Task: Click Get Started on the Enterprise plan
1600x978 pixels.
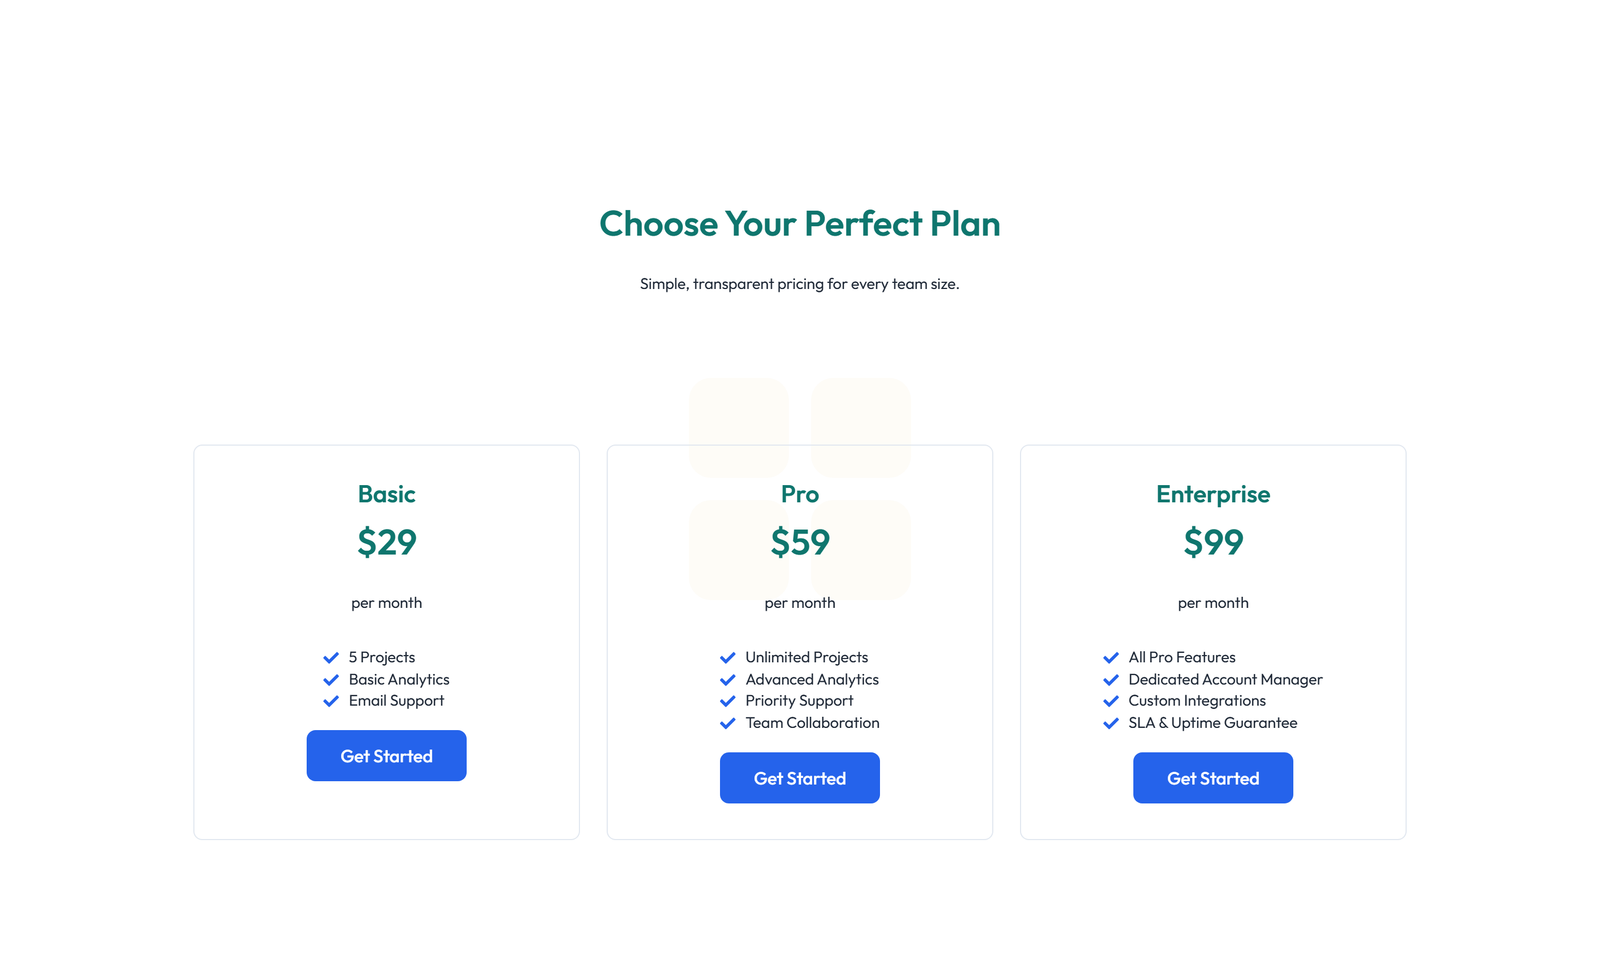Action: pyautogui.click(x=1212, y=777)
